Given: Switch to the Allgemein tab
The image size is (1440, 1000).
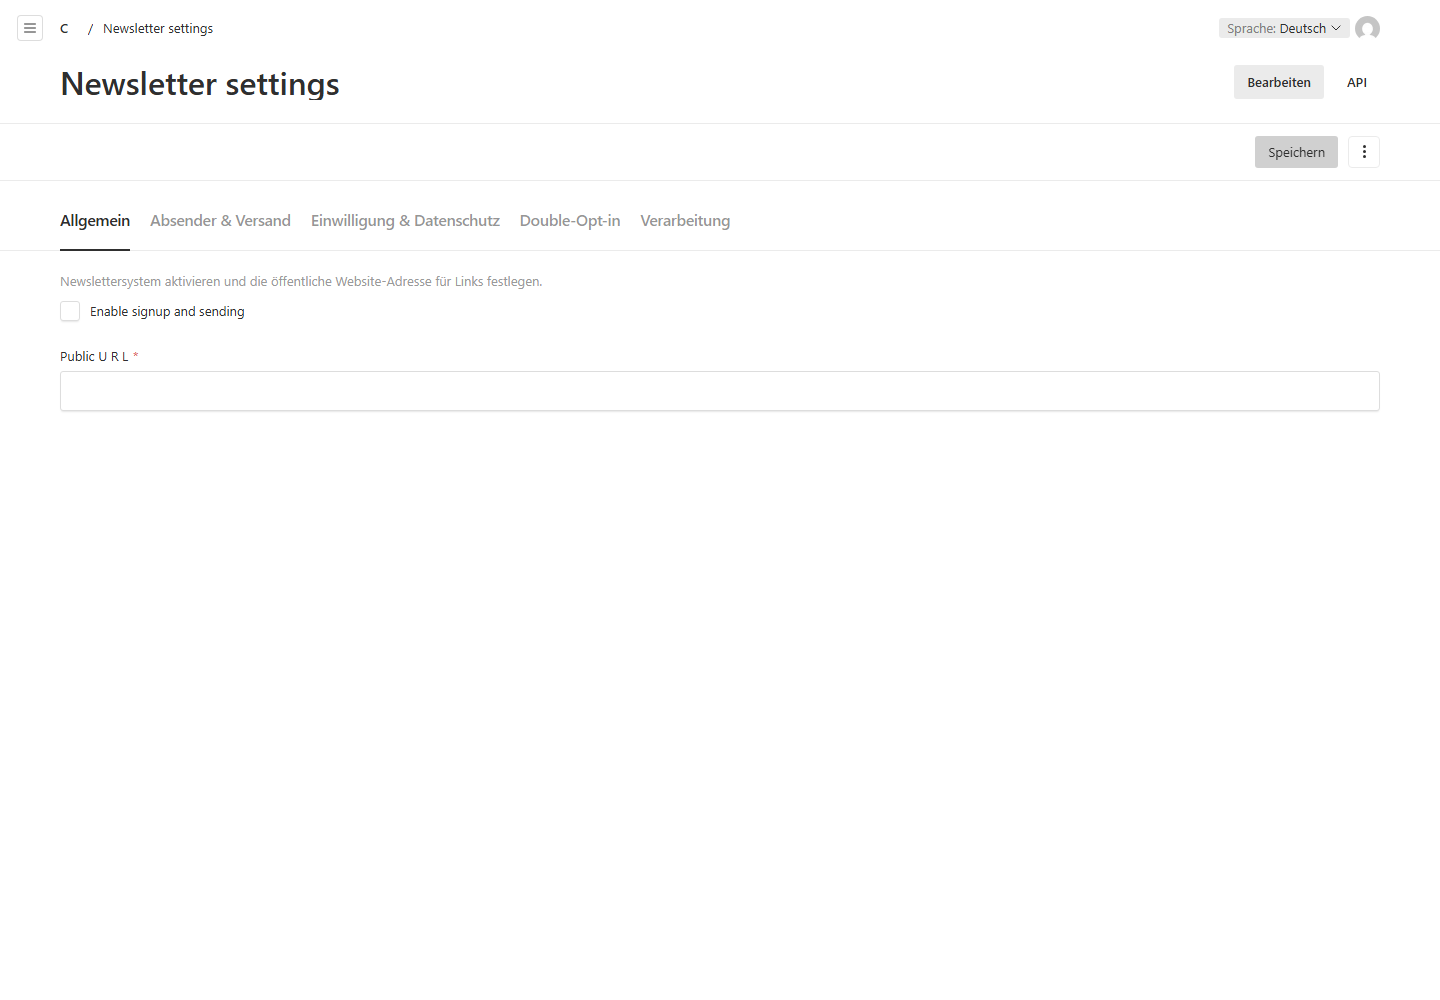Looking at the screenshot, I should tap(95, 221).
